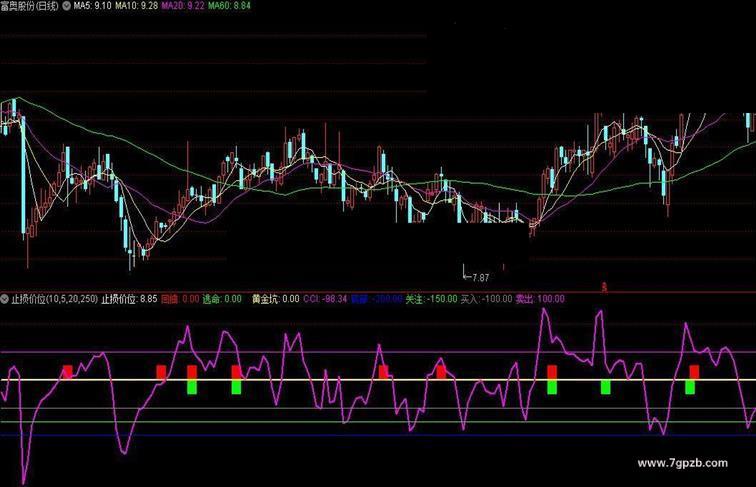Screen dimensions: 756x487
Task: Click the 卖出: 100.00 value
Action: 540,299
